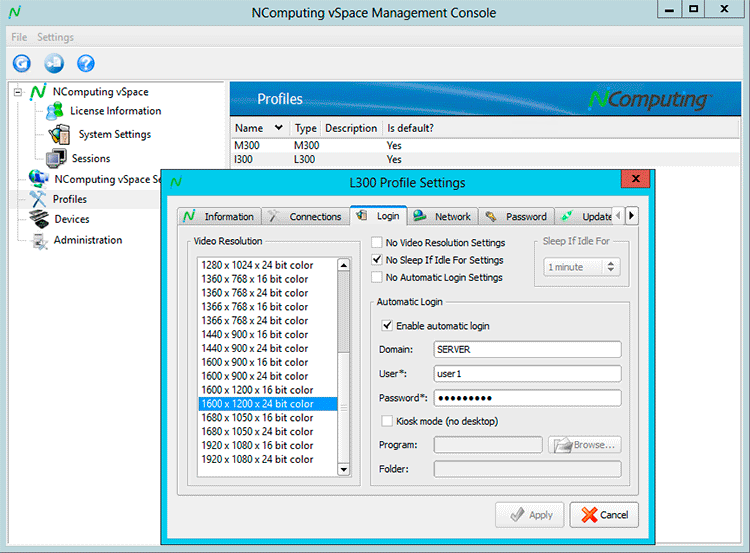Click the NComputing logo in window title bar
750x553 pixels.
point(15,12)
